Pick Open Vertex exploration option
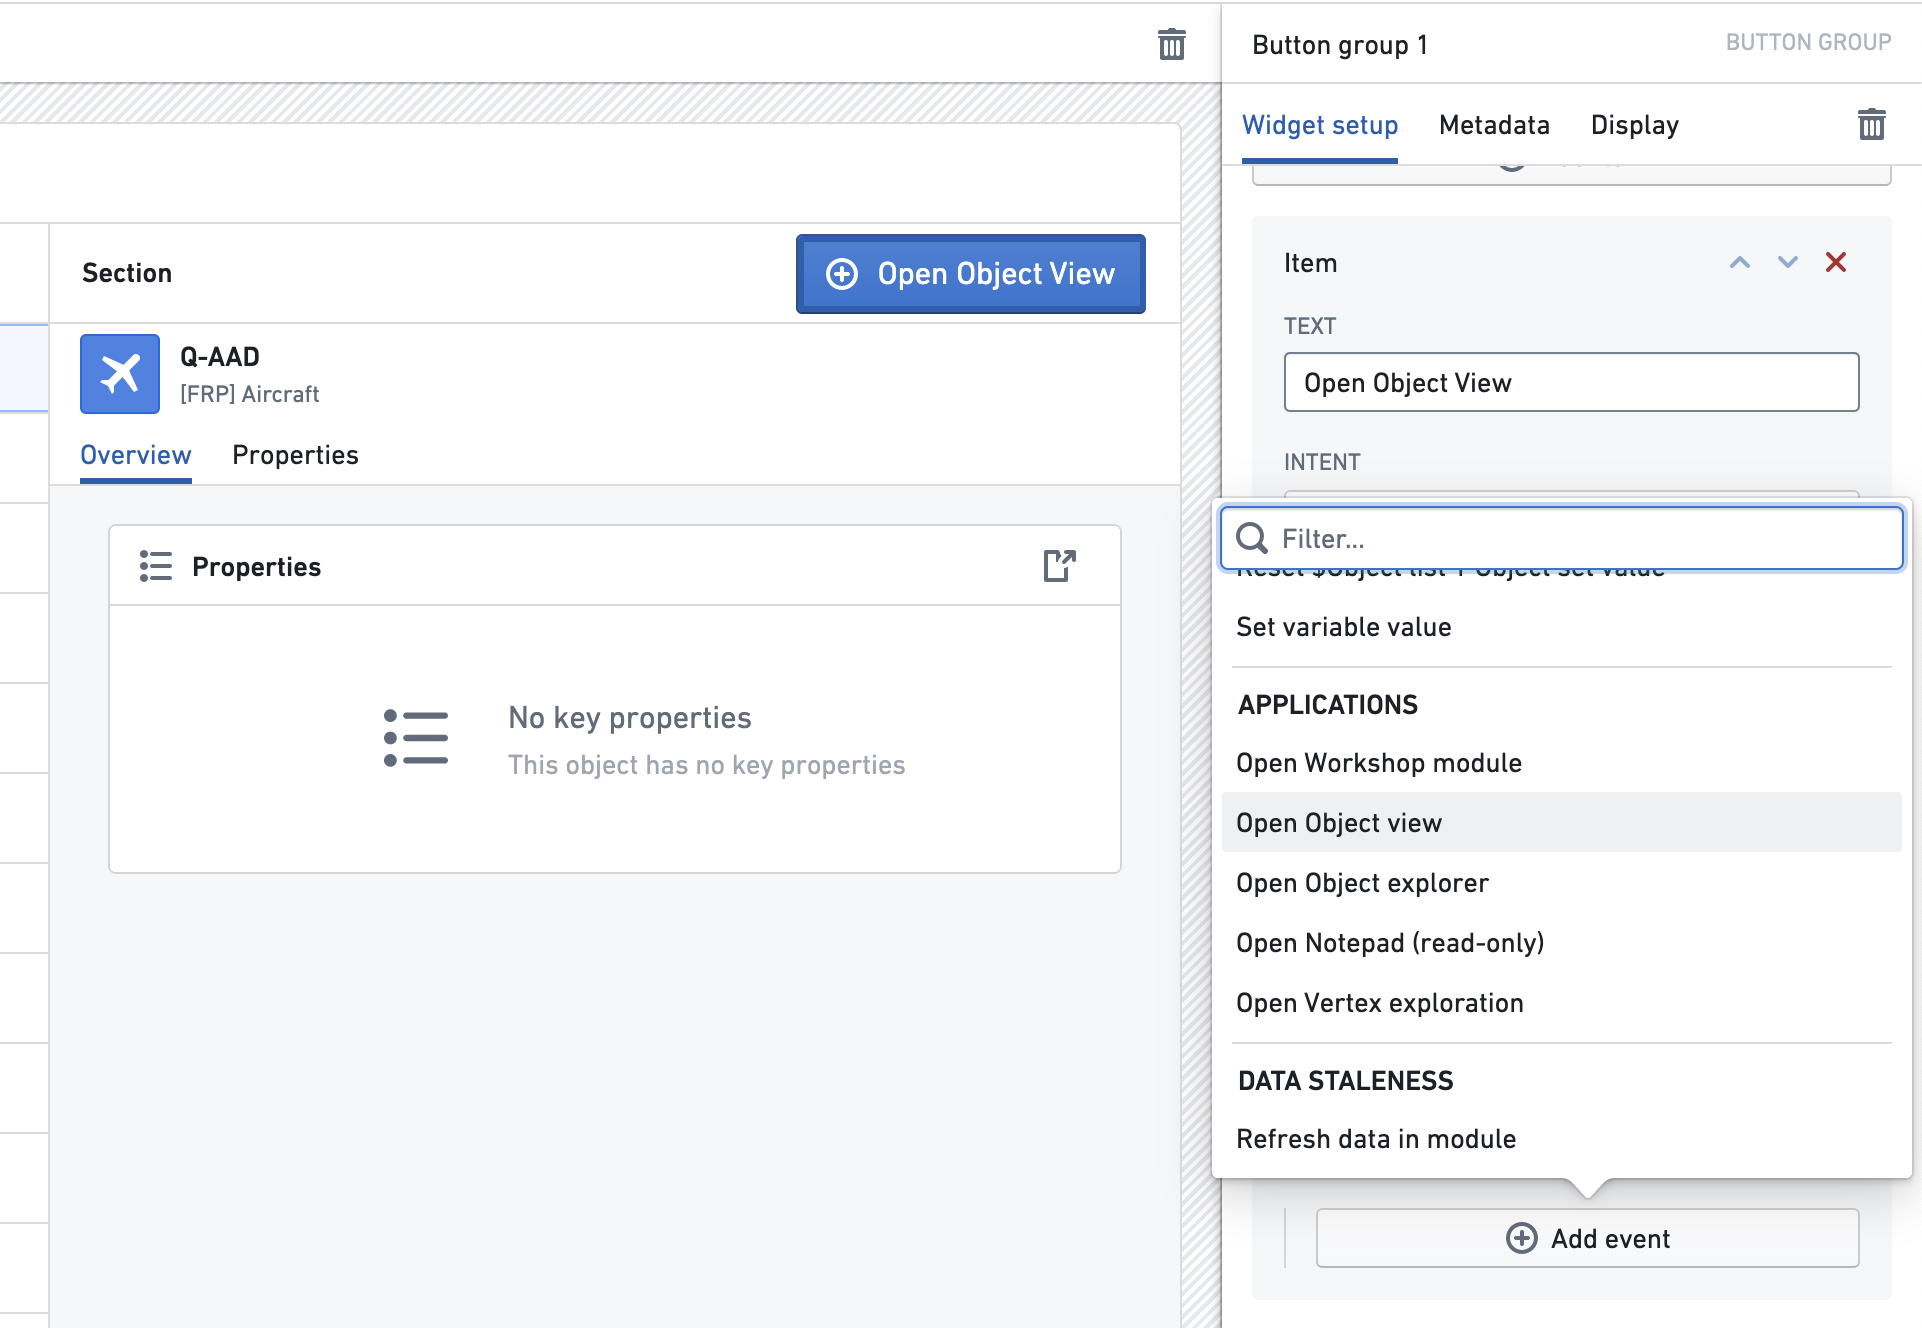 [x=1562, y=1003]
